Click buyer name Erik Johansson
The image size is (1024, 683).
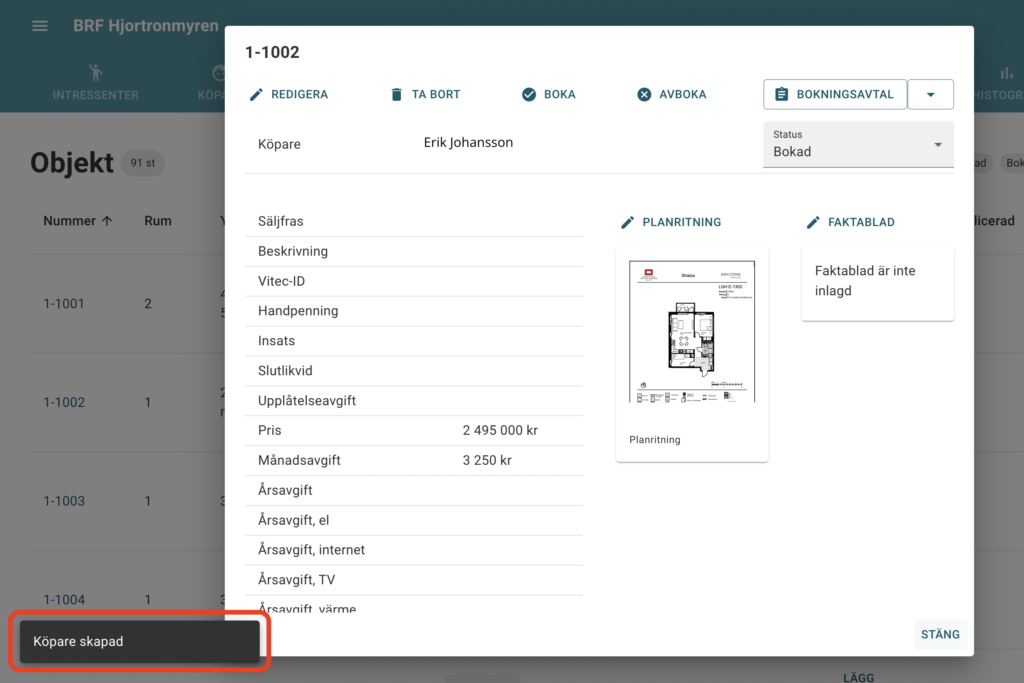coord(468,143)
